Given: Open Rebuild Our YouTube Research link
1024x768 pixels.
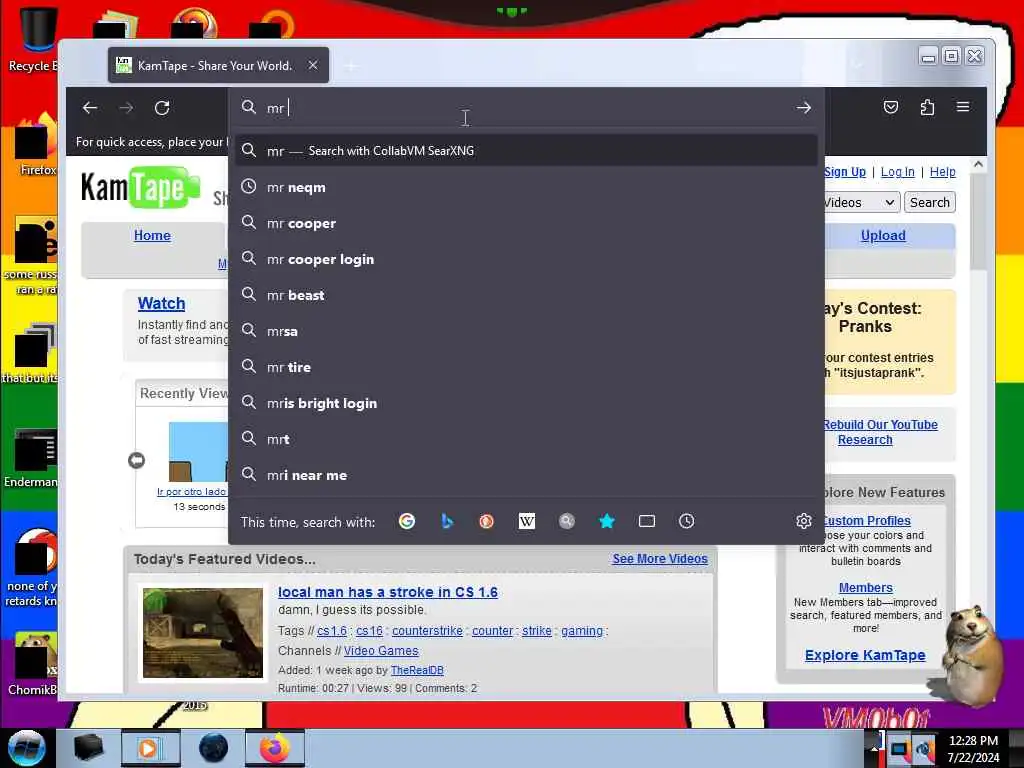Looking at the screenshot, I should click(880, 432).
